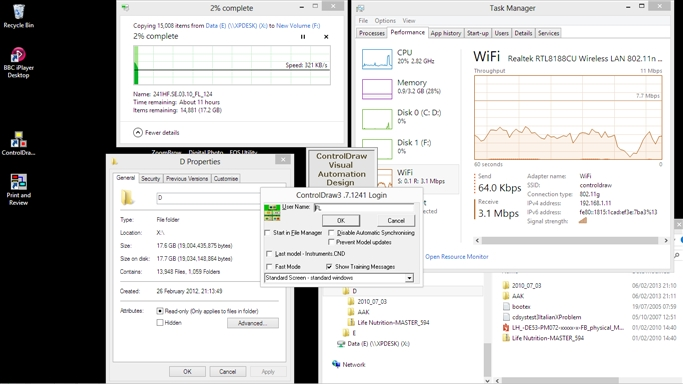683x384 pixels.
Task: Click the User Name input field
Action: coord(364,207)
